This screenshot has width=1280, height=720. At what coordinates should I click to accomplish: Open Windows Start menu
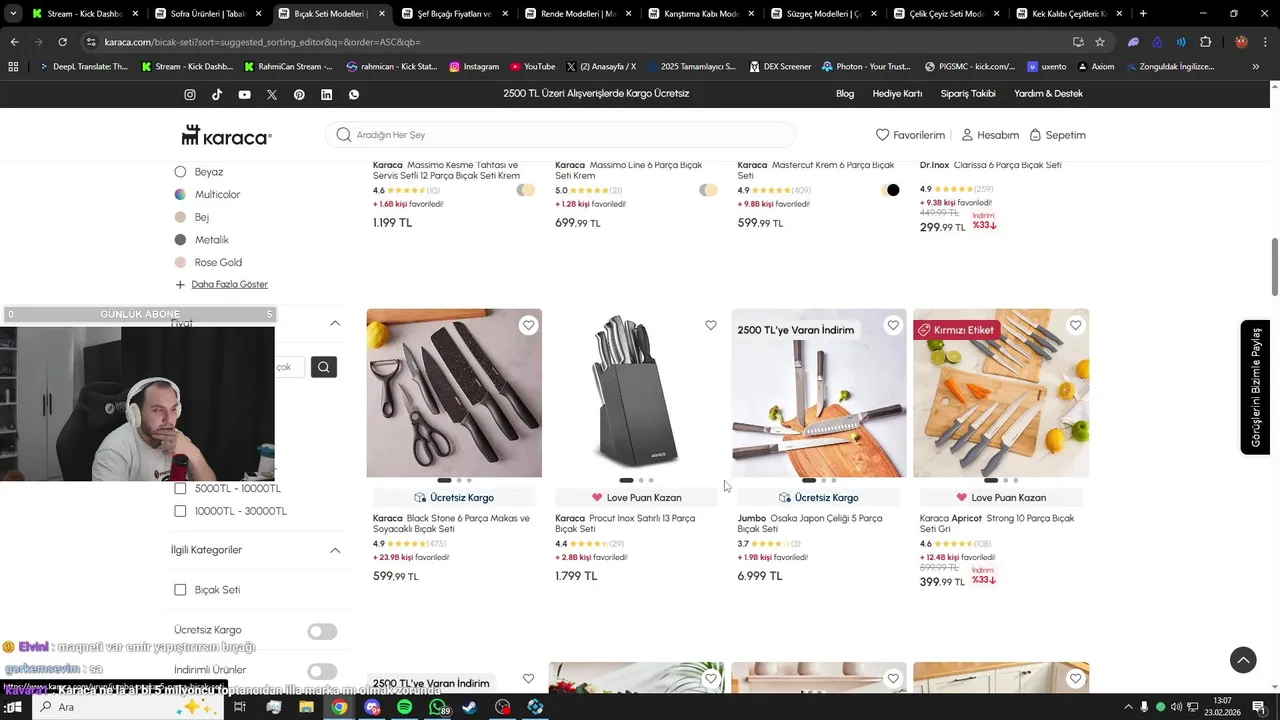tap(14, 707)
